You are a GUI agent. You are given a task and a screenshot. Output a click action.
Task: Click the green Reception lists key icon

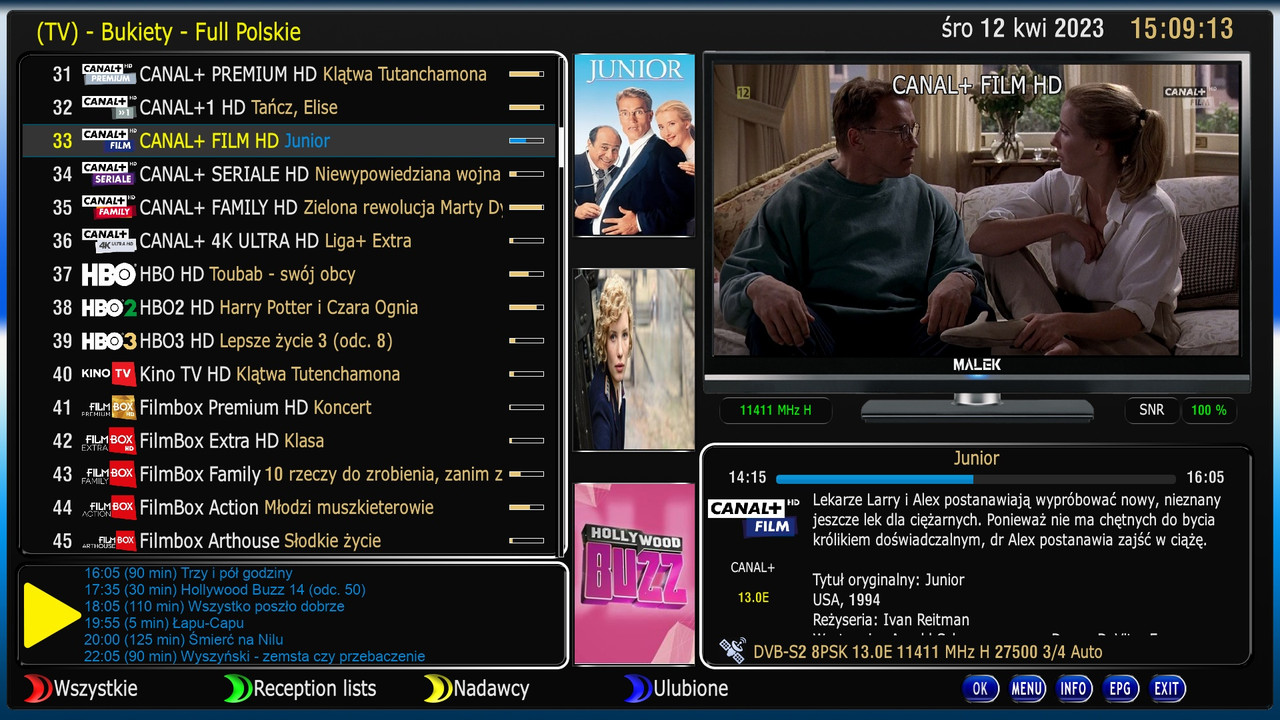(237, 688)
